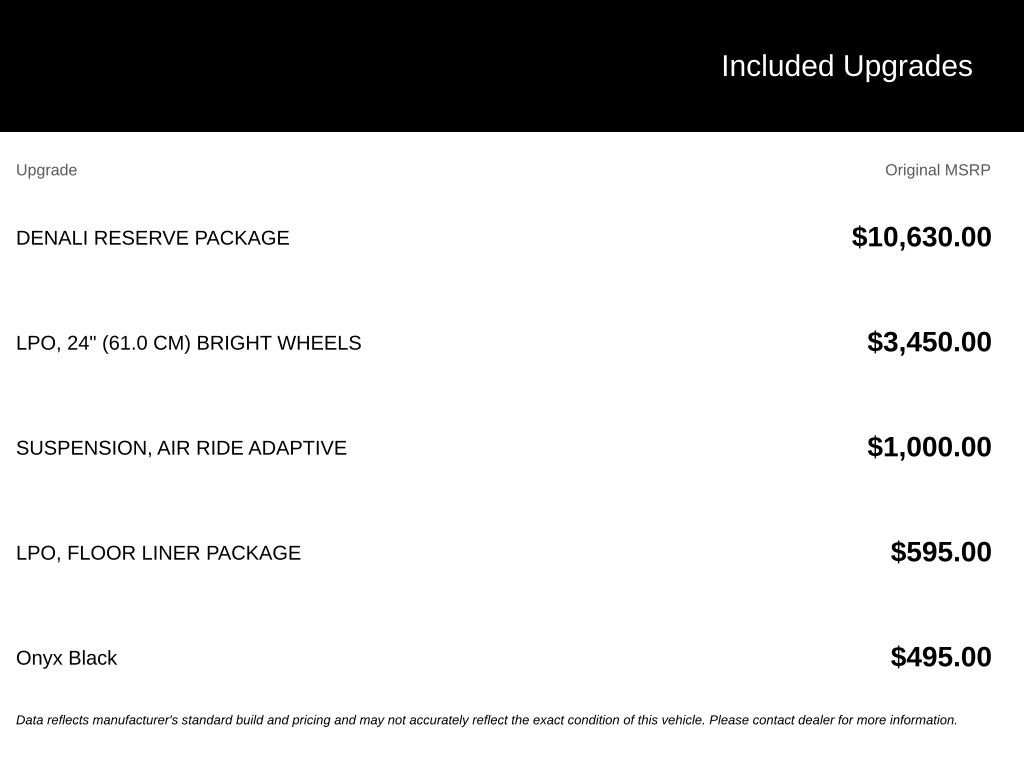The width and height of the screenshot is (1024, 768).
Task: Click the DENALI RESERVE PACKAGE row label
Action: (x=153, y=238)
